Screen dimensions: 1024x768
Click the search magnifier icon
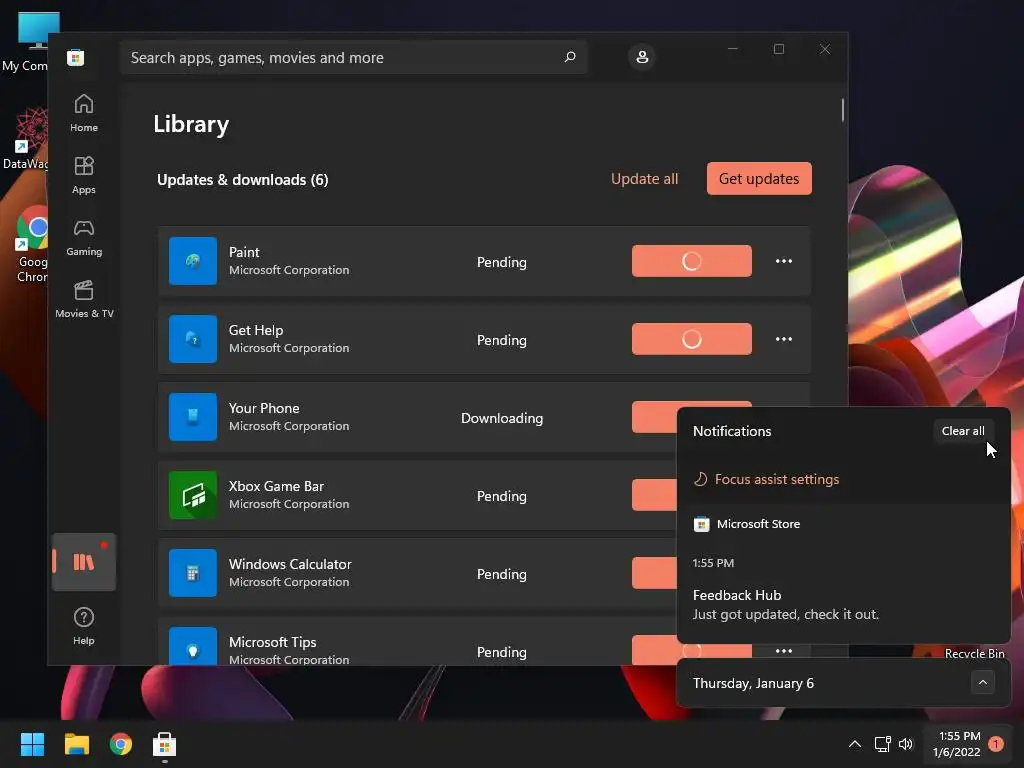[569, 57]
